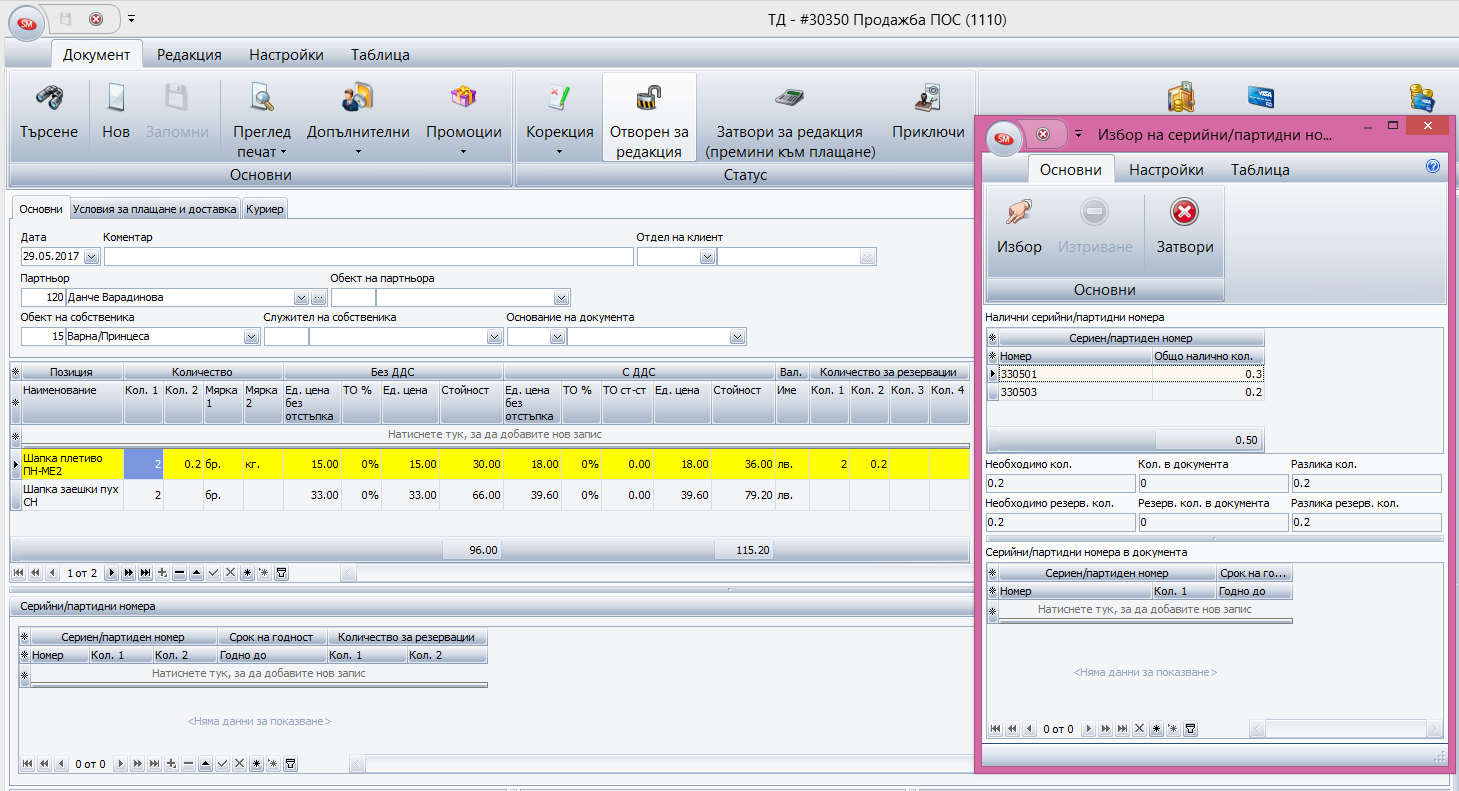The height and width of the screenshot is (791, 1459).
Task: Cancel edit with X in items navigator
Action: (x=230, y=573)
